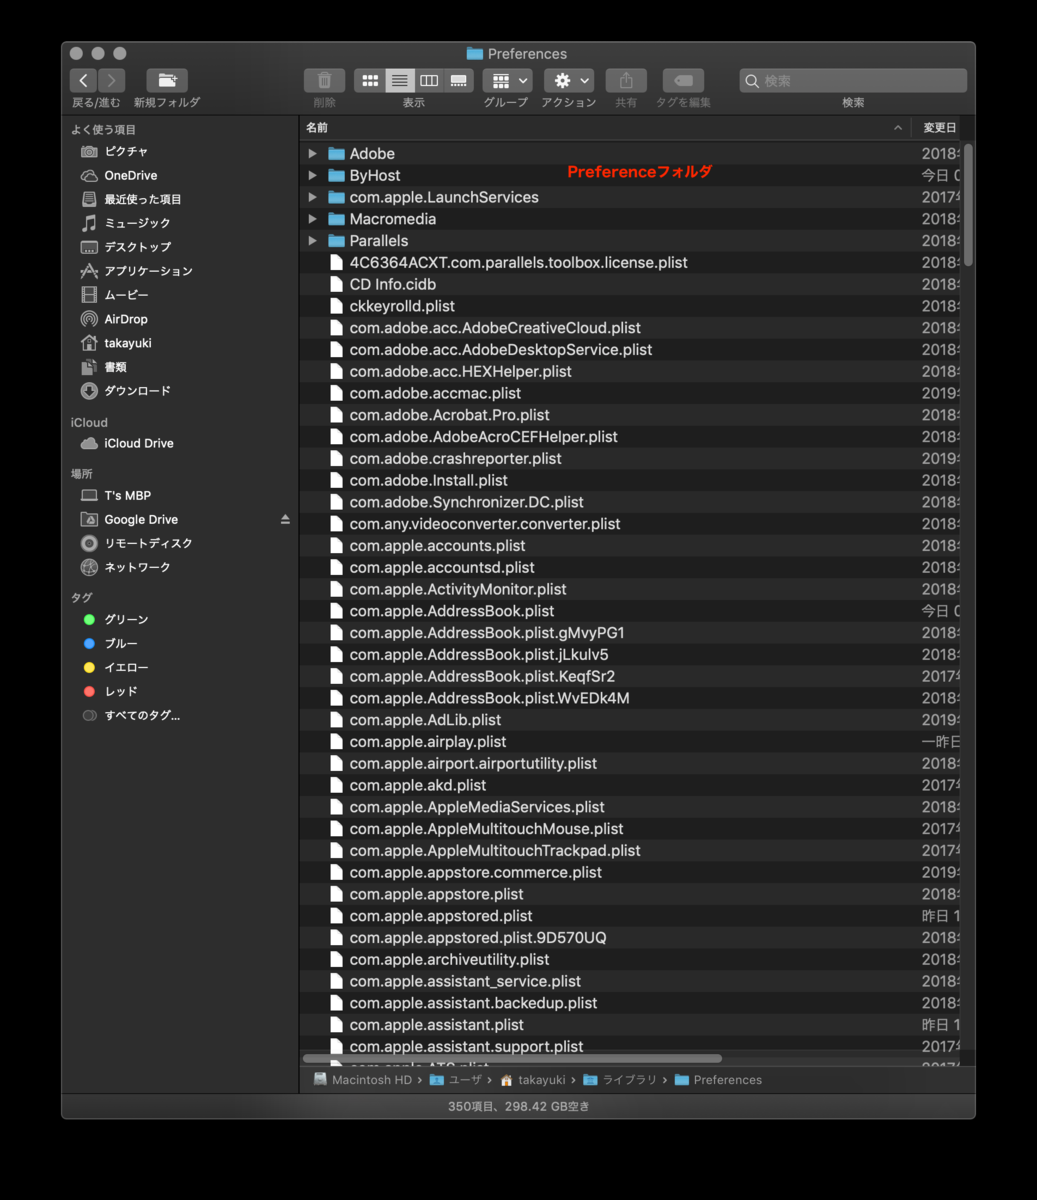Screen dimensions: 1037x1200
Task: Click the vertical scrollbar thumb
Action: [x=968, y=205]
